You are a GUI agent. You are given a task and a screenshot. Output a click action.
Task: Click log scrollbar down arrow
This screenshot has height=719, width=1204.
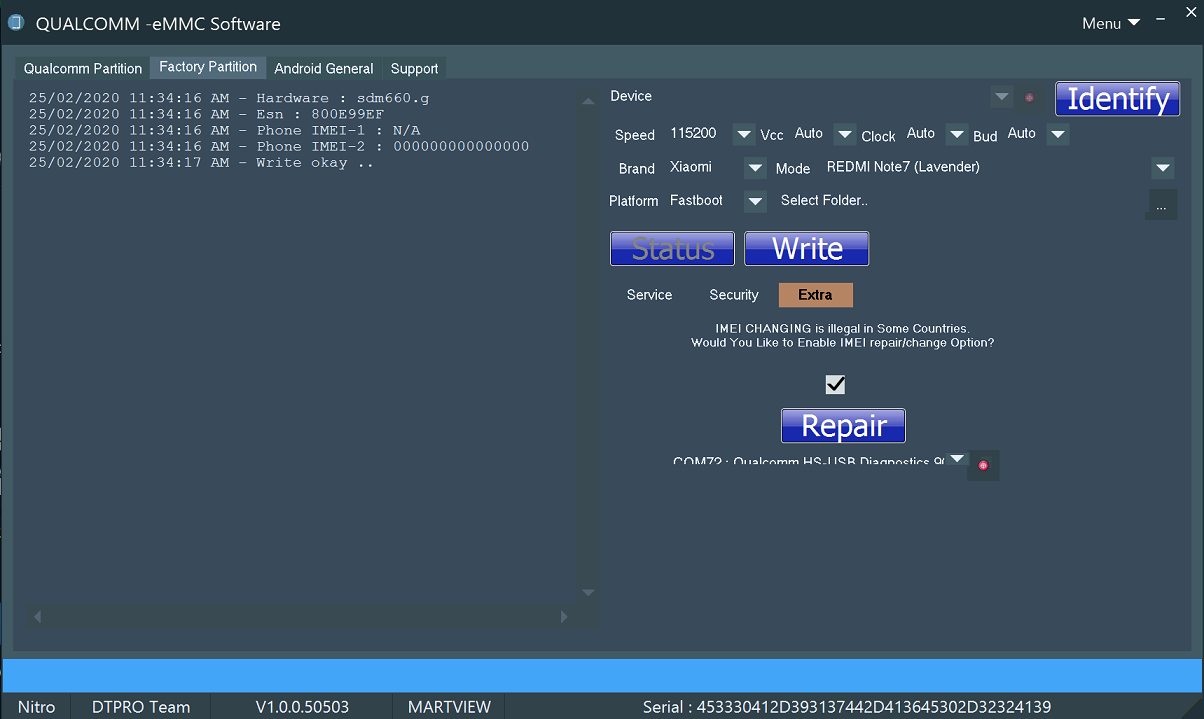[588, 593]
